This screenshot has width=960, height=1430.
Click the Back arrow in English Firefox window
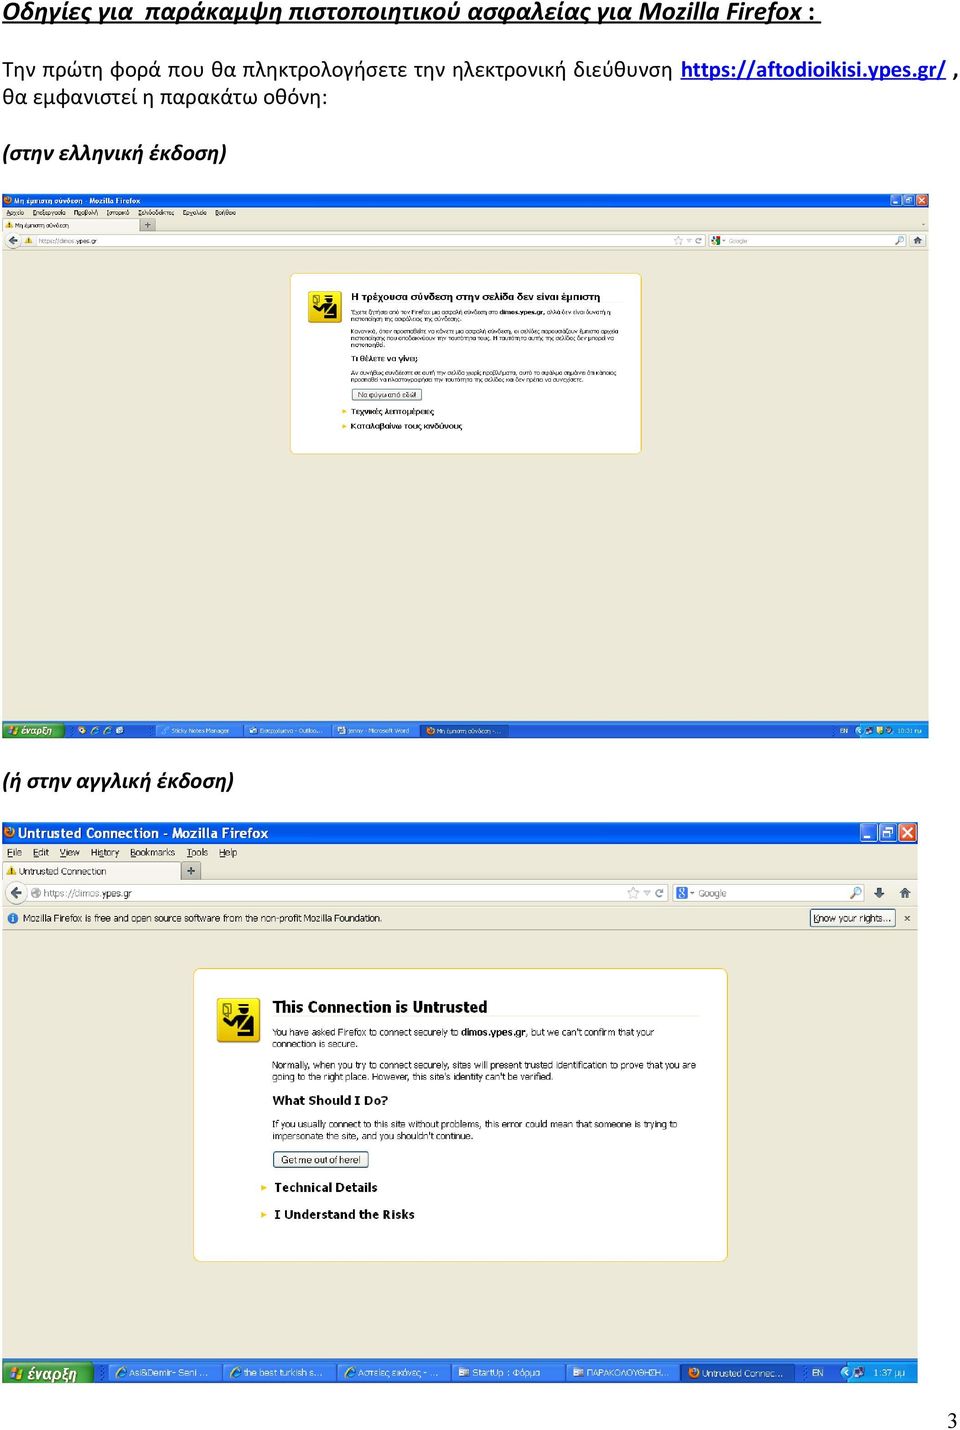coord(16,893)
